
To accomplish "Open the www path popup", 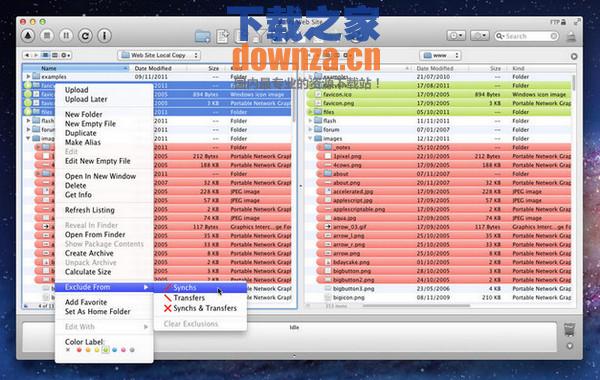I will pyautogui.click(x=440, y=55).
